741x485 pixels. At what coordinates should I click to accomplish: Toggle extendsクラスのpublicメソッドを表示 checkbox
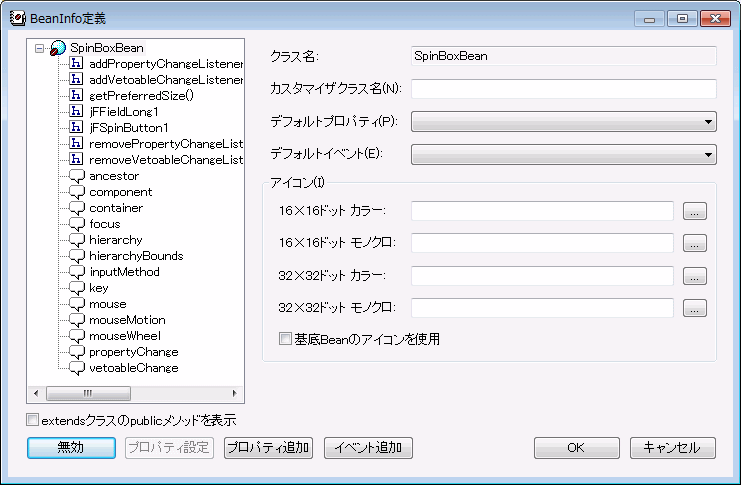pos(33,420)
